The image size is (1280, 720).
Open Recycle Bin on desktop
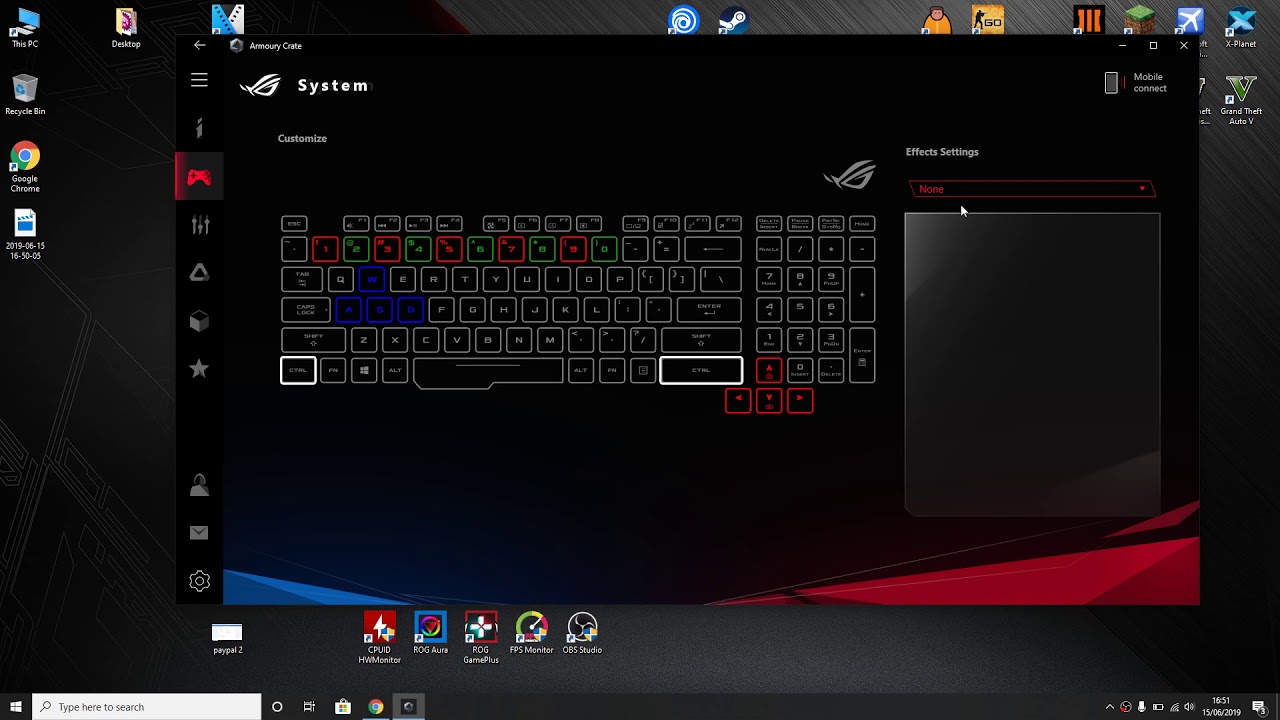25,95
